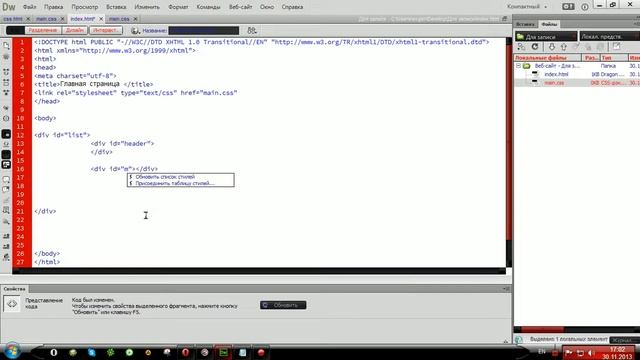Open the Компактный workspace dropdown

pyautogui.click(x=527, y=7)
